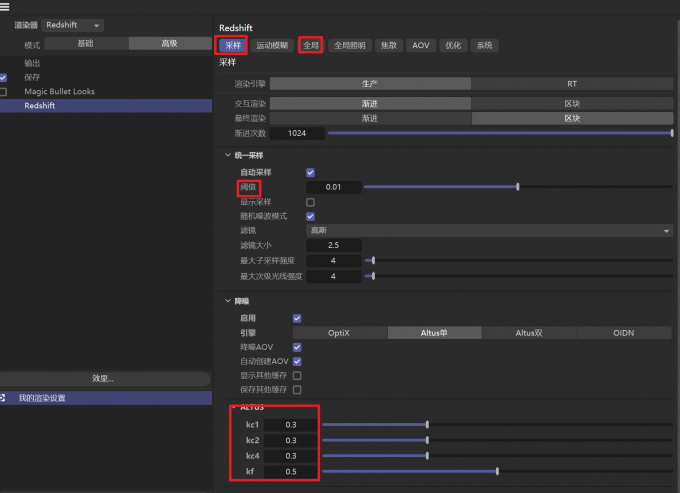Viewport: 680px width, 493px height.
Task: Click the kf value field 0.5
Action: (291, 472)
